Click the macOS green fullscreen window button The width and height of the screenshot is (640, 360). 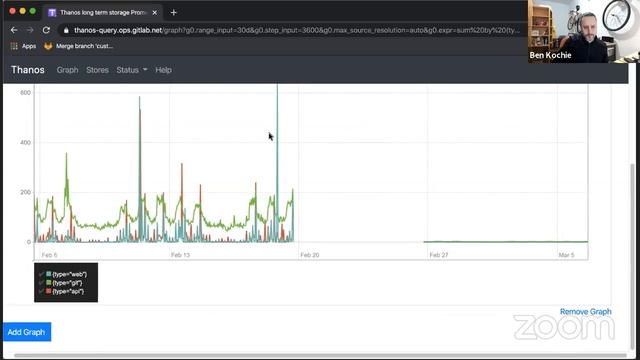[x=33, y=11]
